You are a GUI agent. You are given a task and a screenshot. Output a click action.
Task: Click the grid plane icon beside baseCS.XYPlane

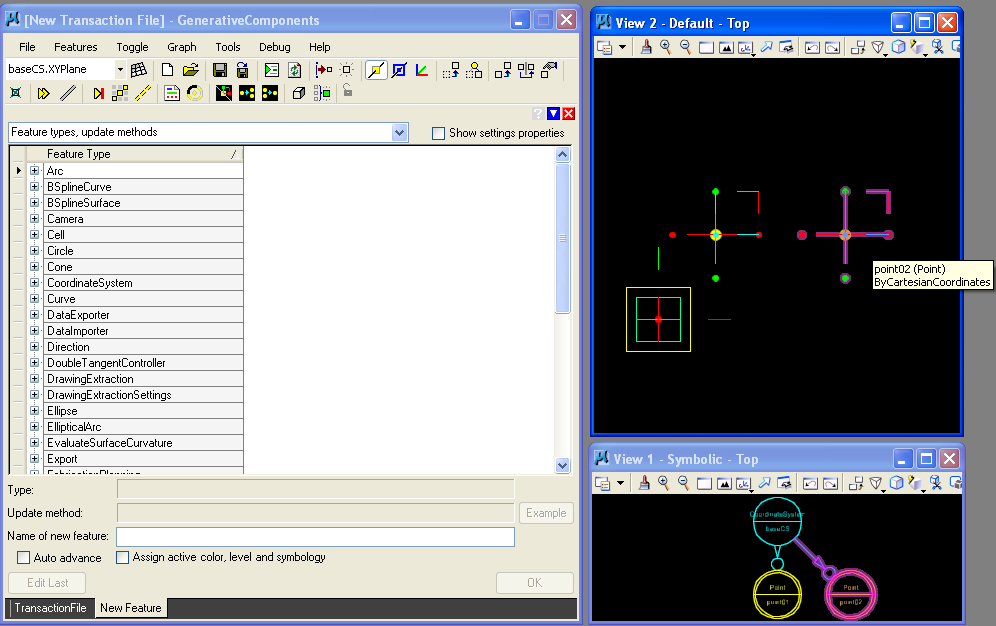(138, 70)
